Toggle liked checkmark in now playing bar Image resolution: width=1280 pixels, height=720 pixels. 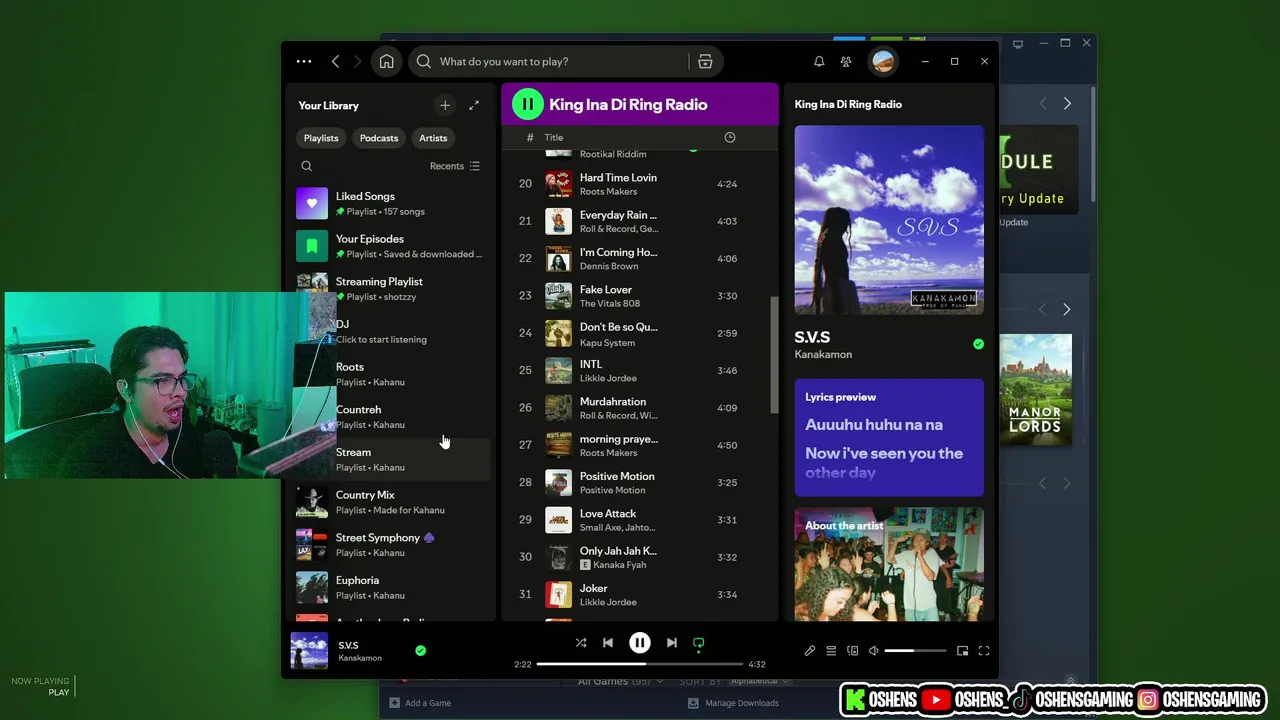(420, 650)
